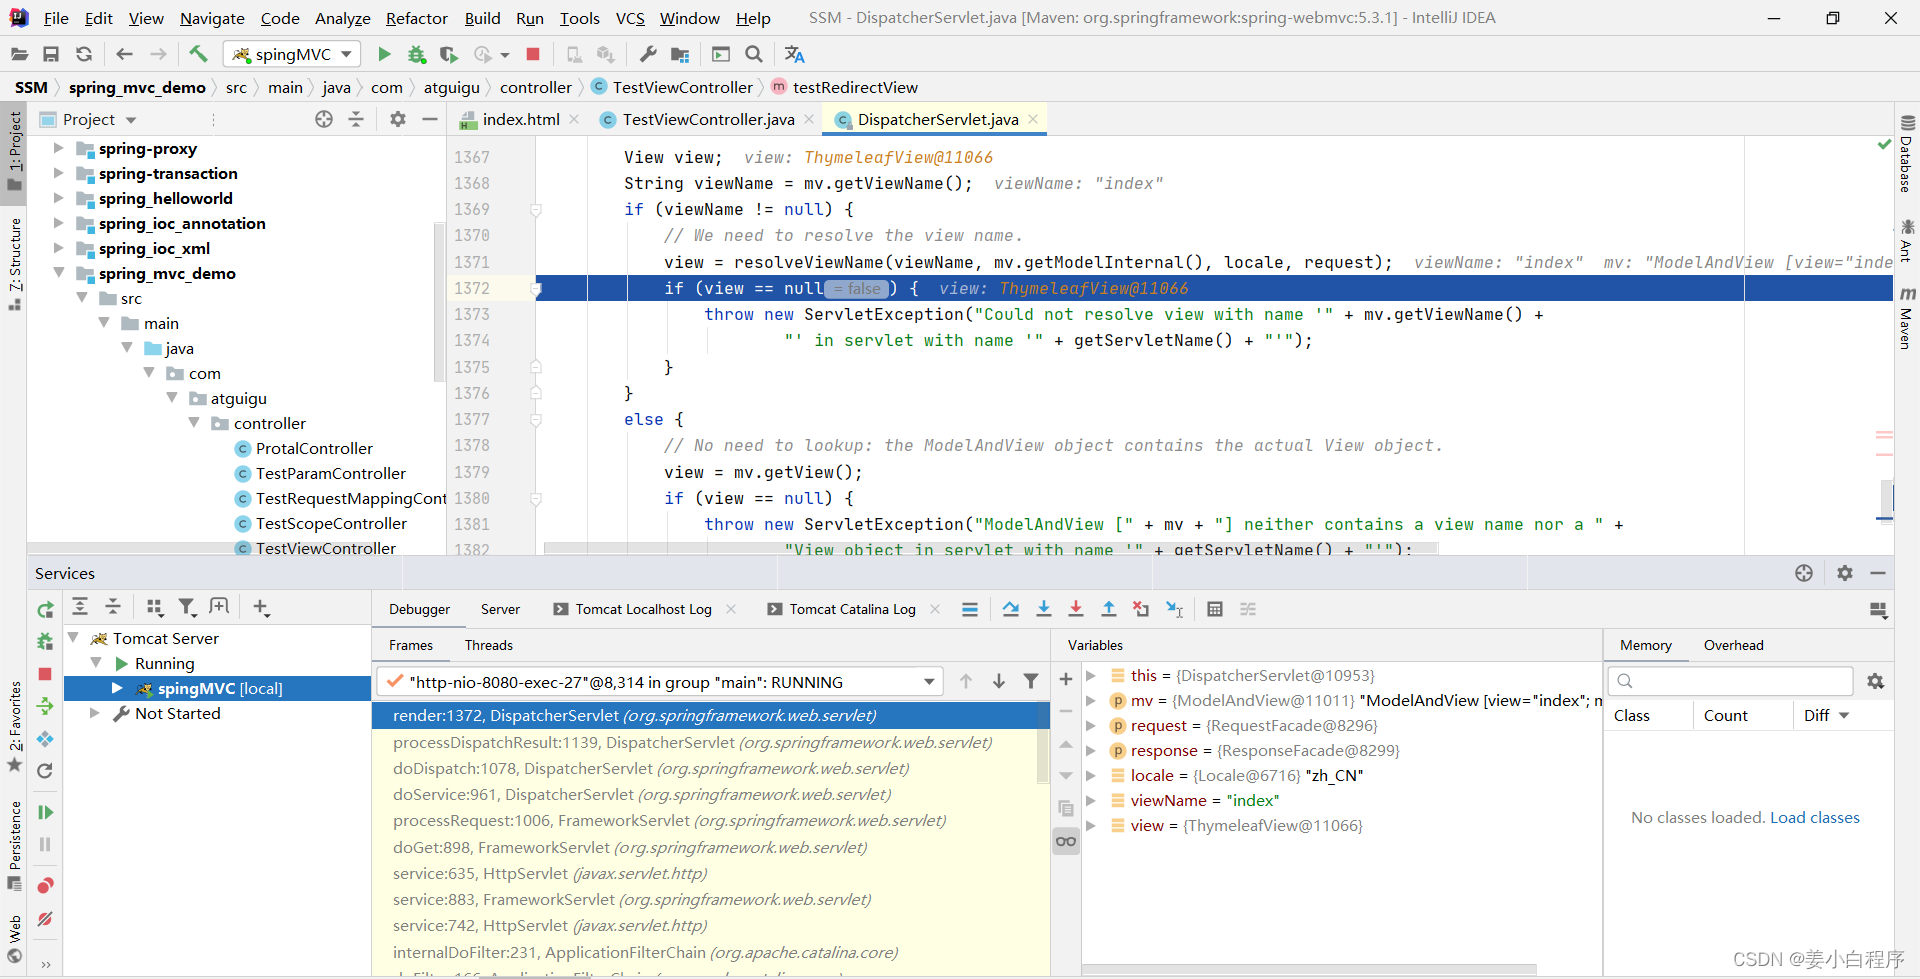Viewport: 1920px width, 979px height.
Task: Click the Step Into debugger icon
Action: point(1044,609)
